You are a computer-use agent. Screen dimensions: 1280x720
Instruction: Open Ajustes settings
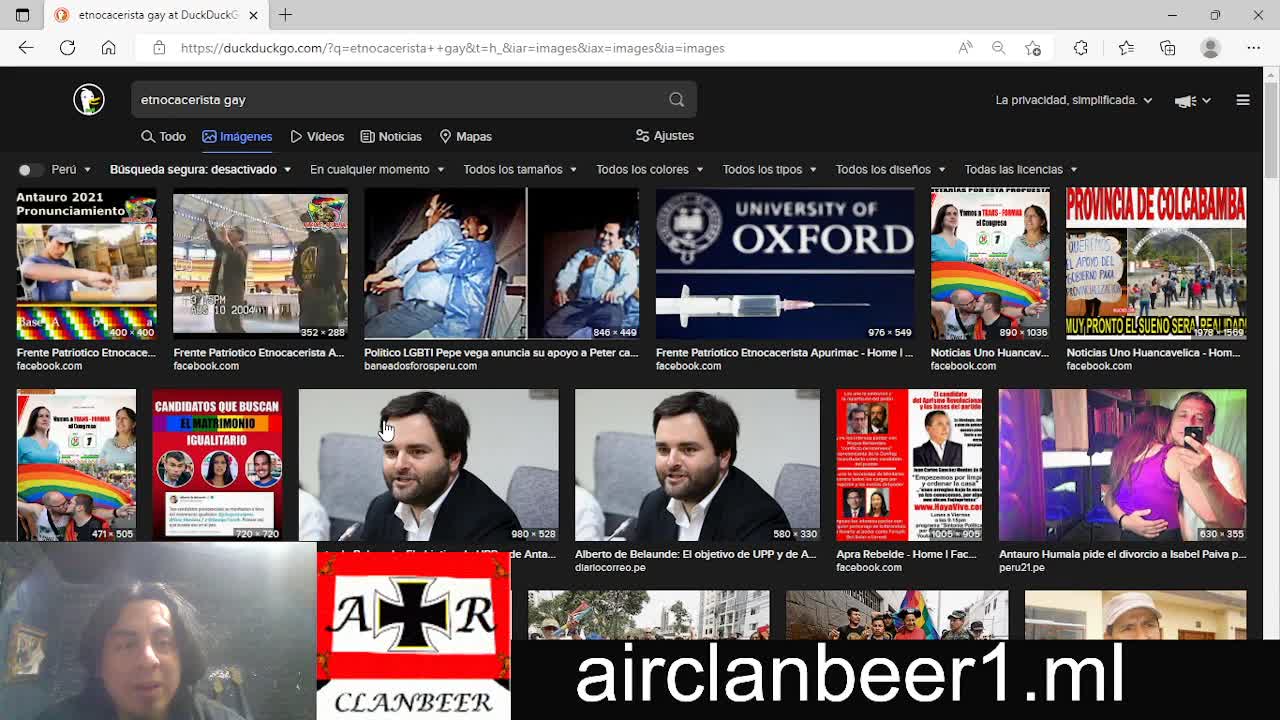pos(665,136)
